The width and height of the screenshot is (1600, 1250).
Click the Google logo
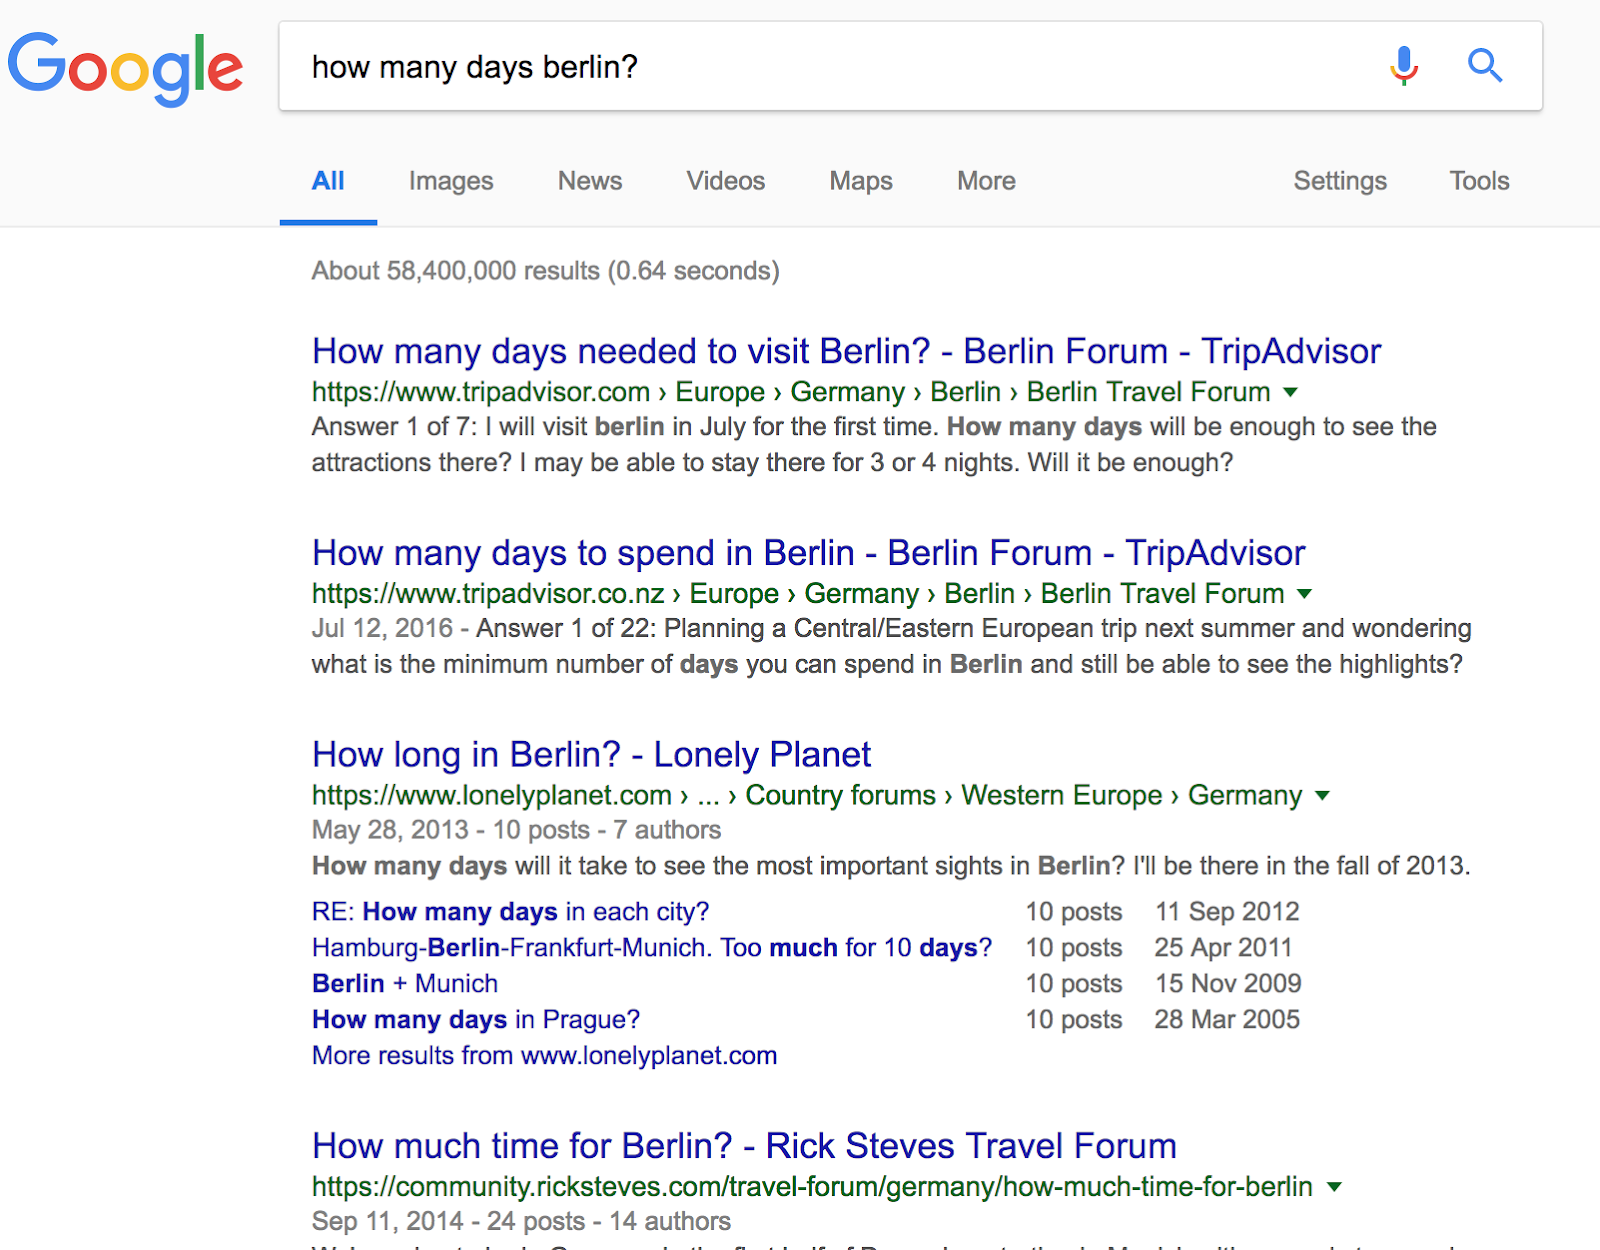point(126,68)
